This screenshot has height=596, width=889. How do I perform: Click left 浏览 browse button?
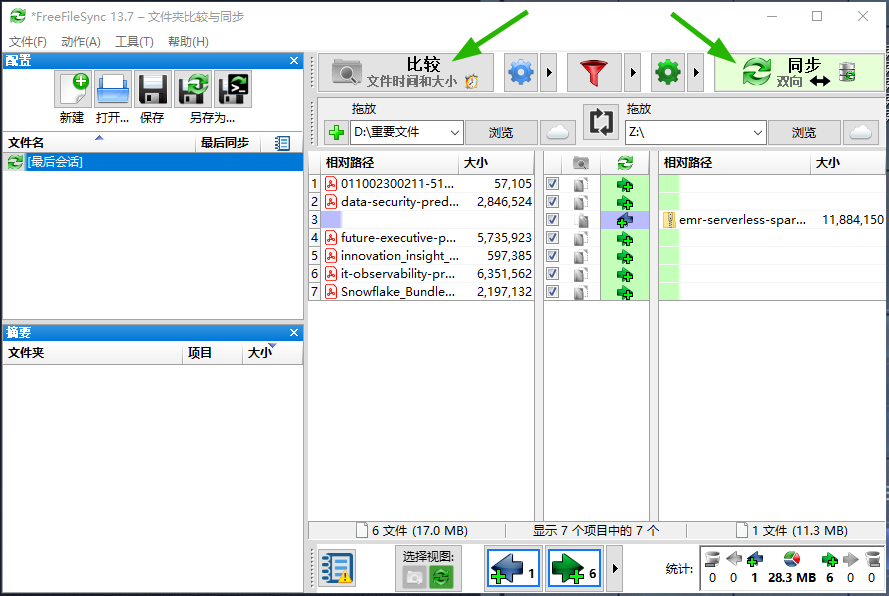click(x=501, y=133)
